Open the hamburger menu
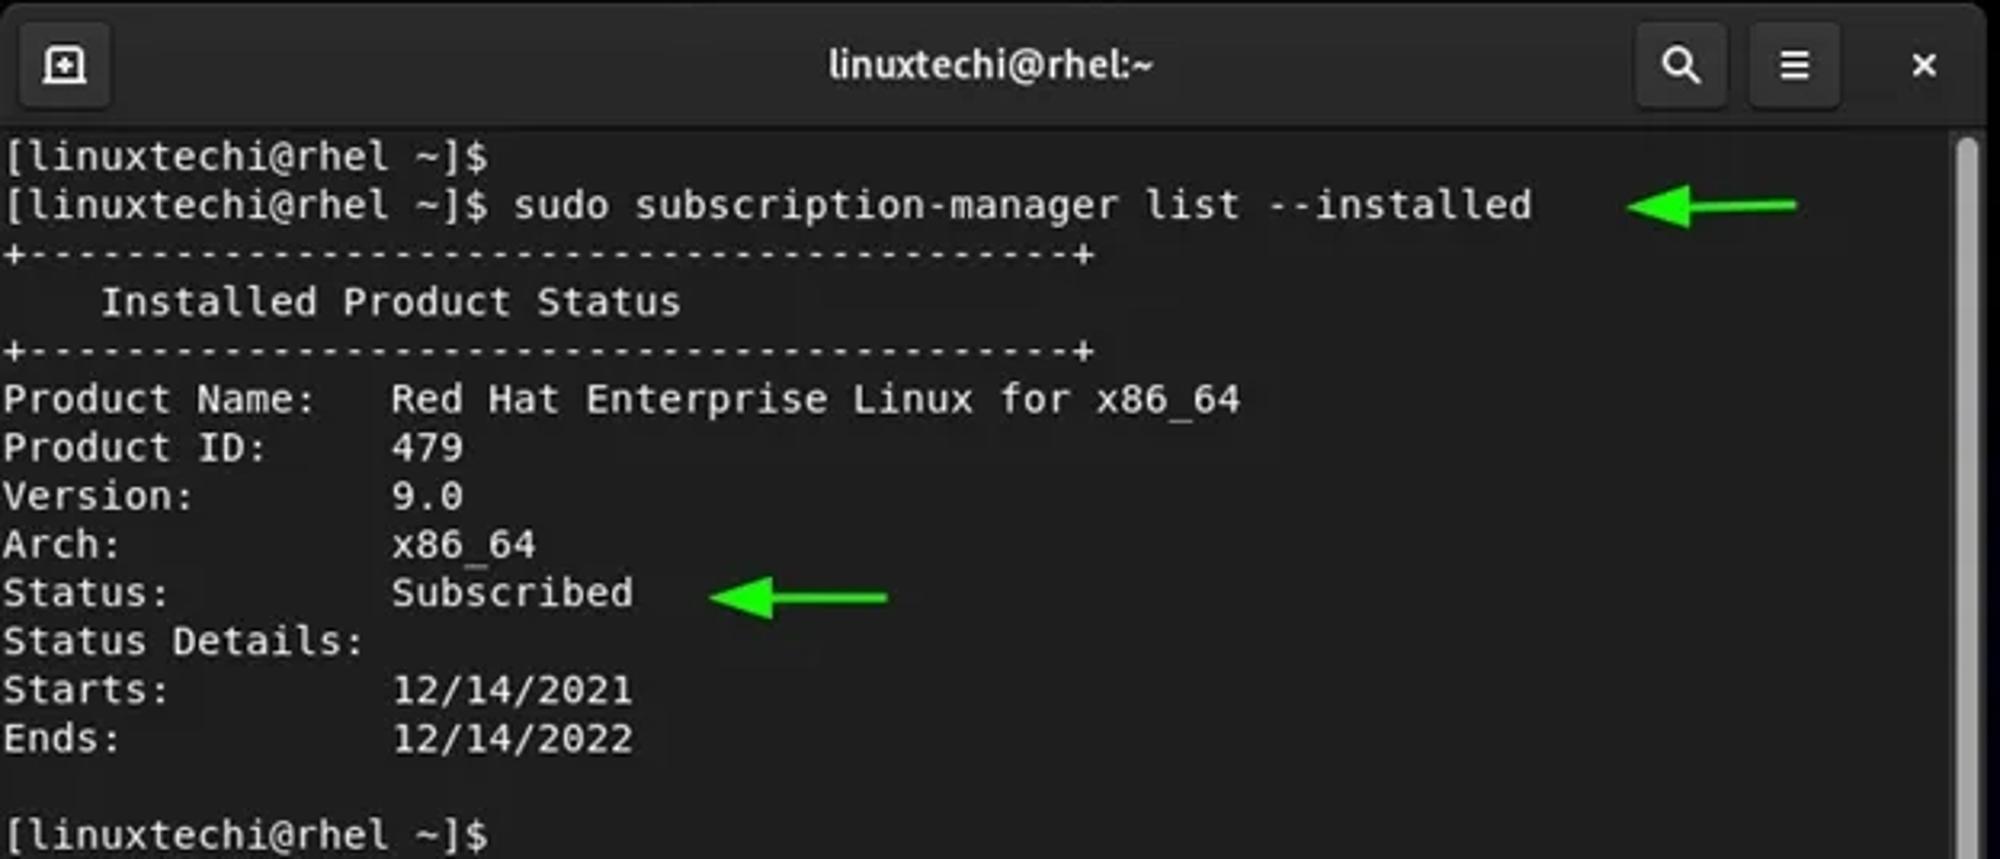This screenshot has width=2000, height=859. pyautogui.click(x=1794, y=66)
